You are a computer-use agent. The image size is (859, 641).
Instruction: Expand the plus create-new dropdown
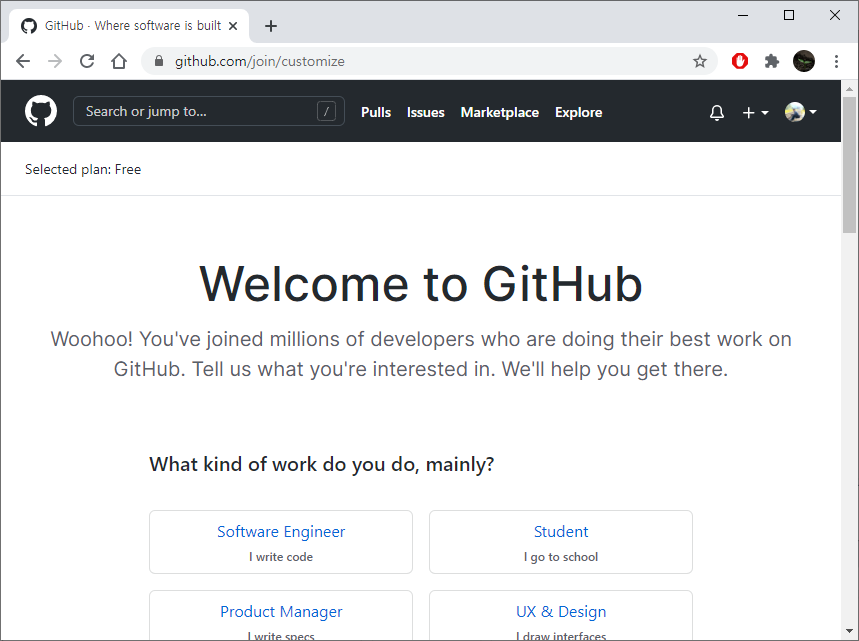(755, 112)
